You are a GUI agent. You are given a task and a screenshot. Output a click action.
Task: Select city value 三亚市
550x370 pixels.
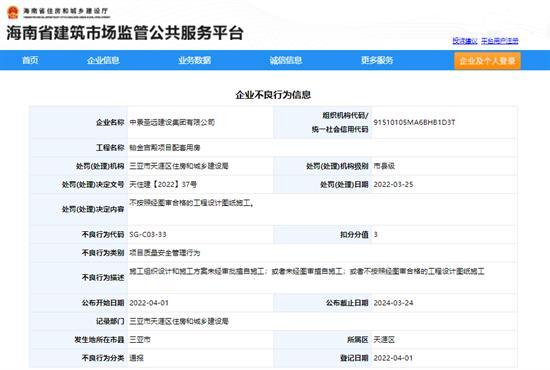pos(140,339)
